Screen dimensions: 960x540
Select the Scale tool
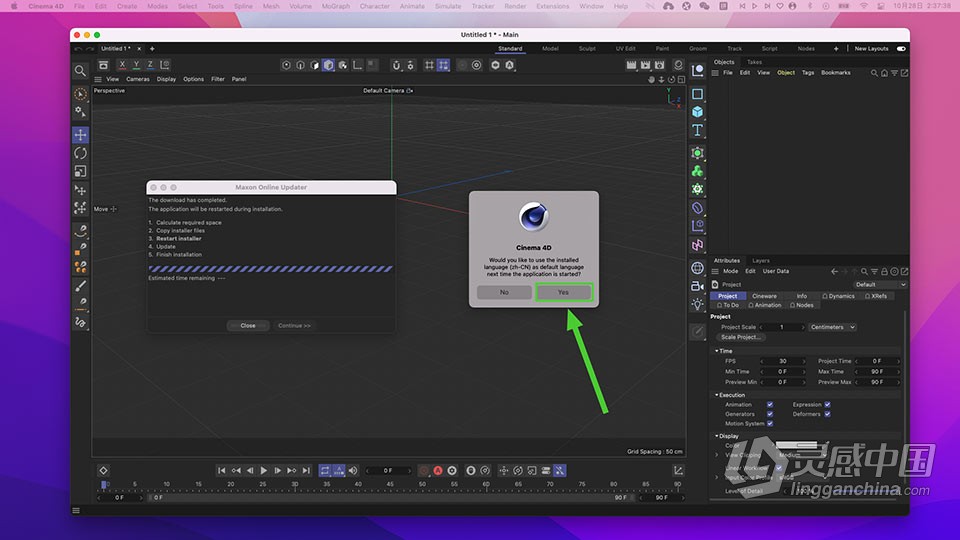(80, 171)
